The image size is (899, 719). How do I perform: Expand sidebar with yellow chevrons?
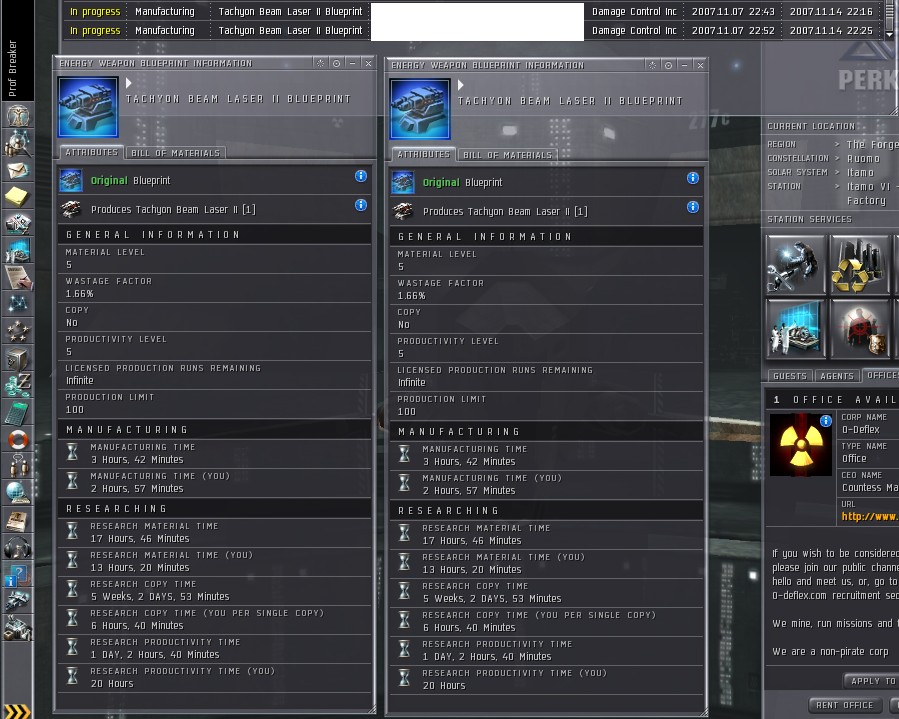17,712
